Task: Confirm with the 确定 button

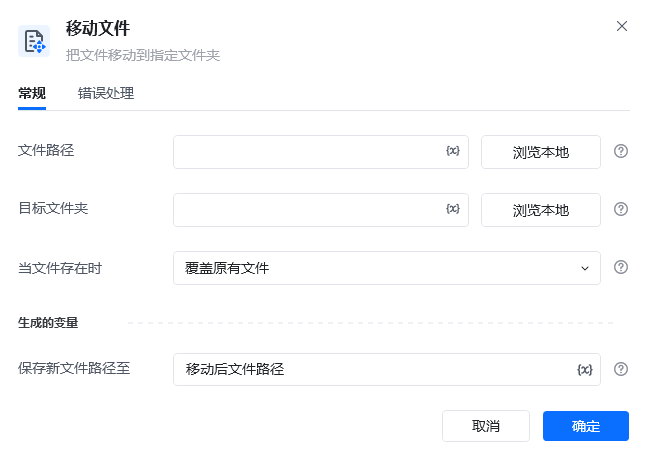Action: point(586,426)
